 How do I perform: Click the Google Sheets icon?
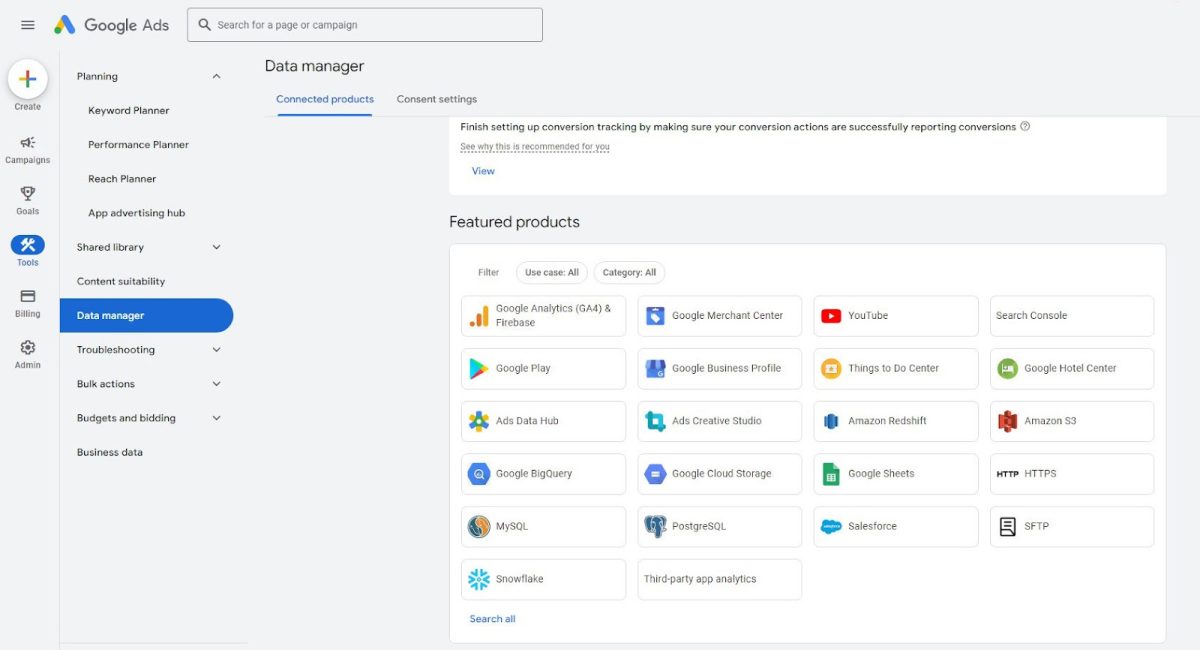pyautogui.click(x=831, y=474)
